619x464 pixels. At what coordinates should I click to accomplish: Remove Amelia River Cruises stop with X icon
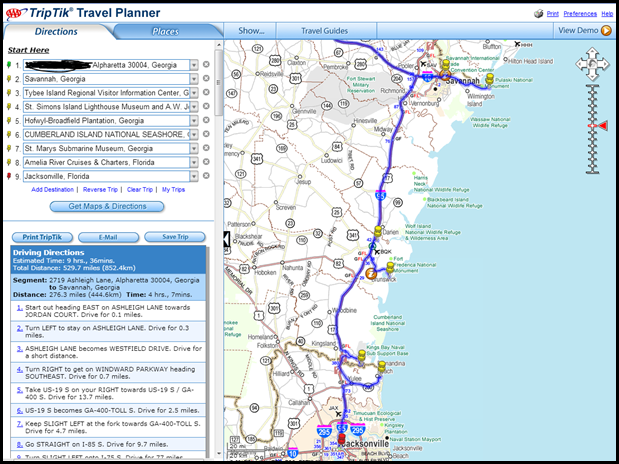[x=206, y=162]
